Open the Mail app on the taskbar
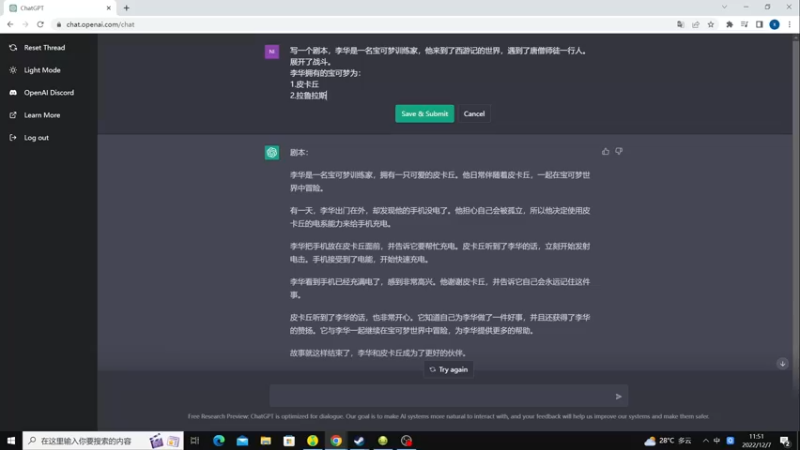The width and height of the screenshot is (800, 450). 242,440
